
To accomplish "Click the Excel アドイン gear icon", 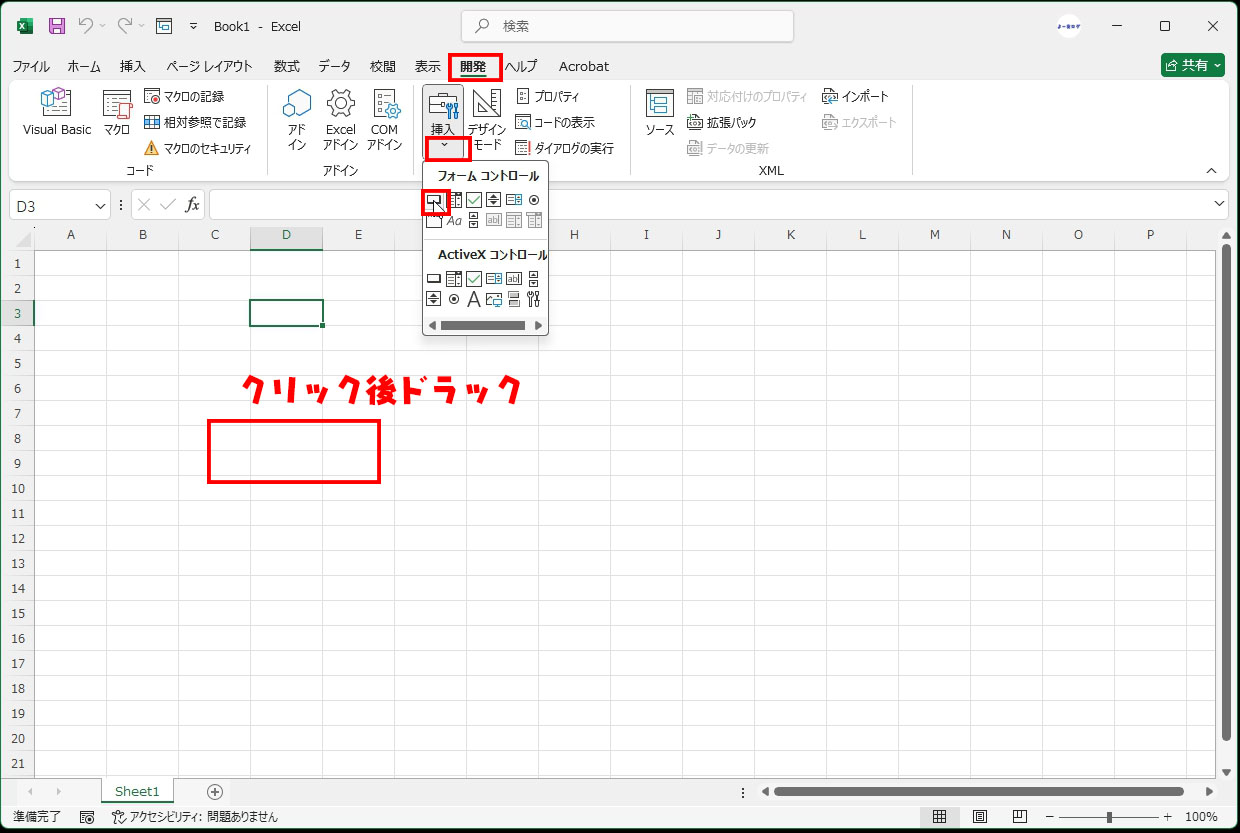I will click(x=341, y=103).
